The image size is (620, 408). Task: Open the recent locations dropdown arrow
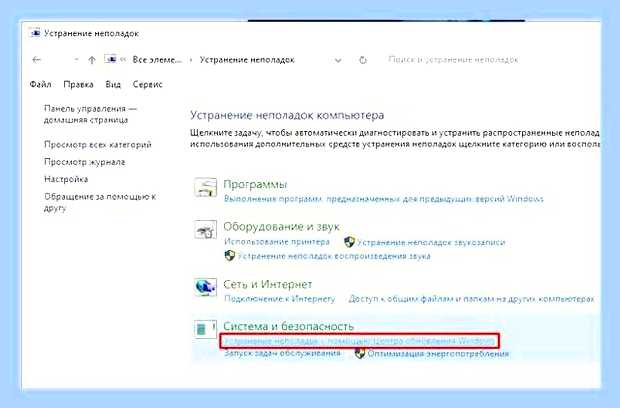tap(76, 60)
